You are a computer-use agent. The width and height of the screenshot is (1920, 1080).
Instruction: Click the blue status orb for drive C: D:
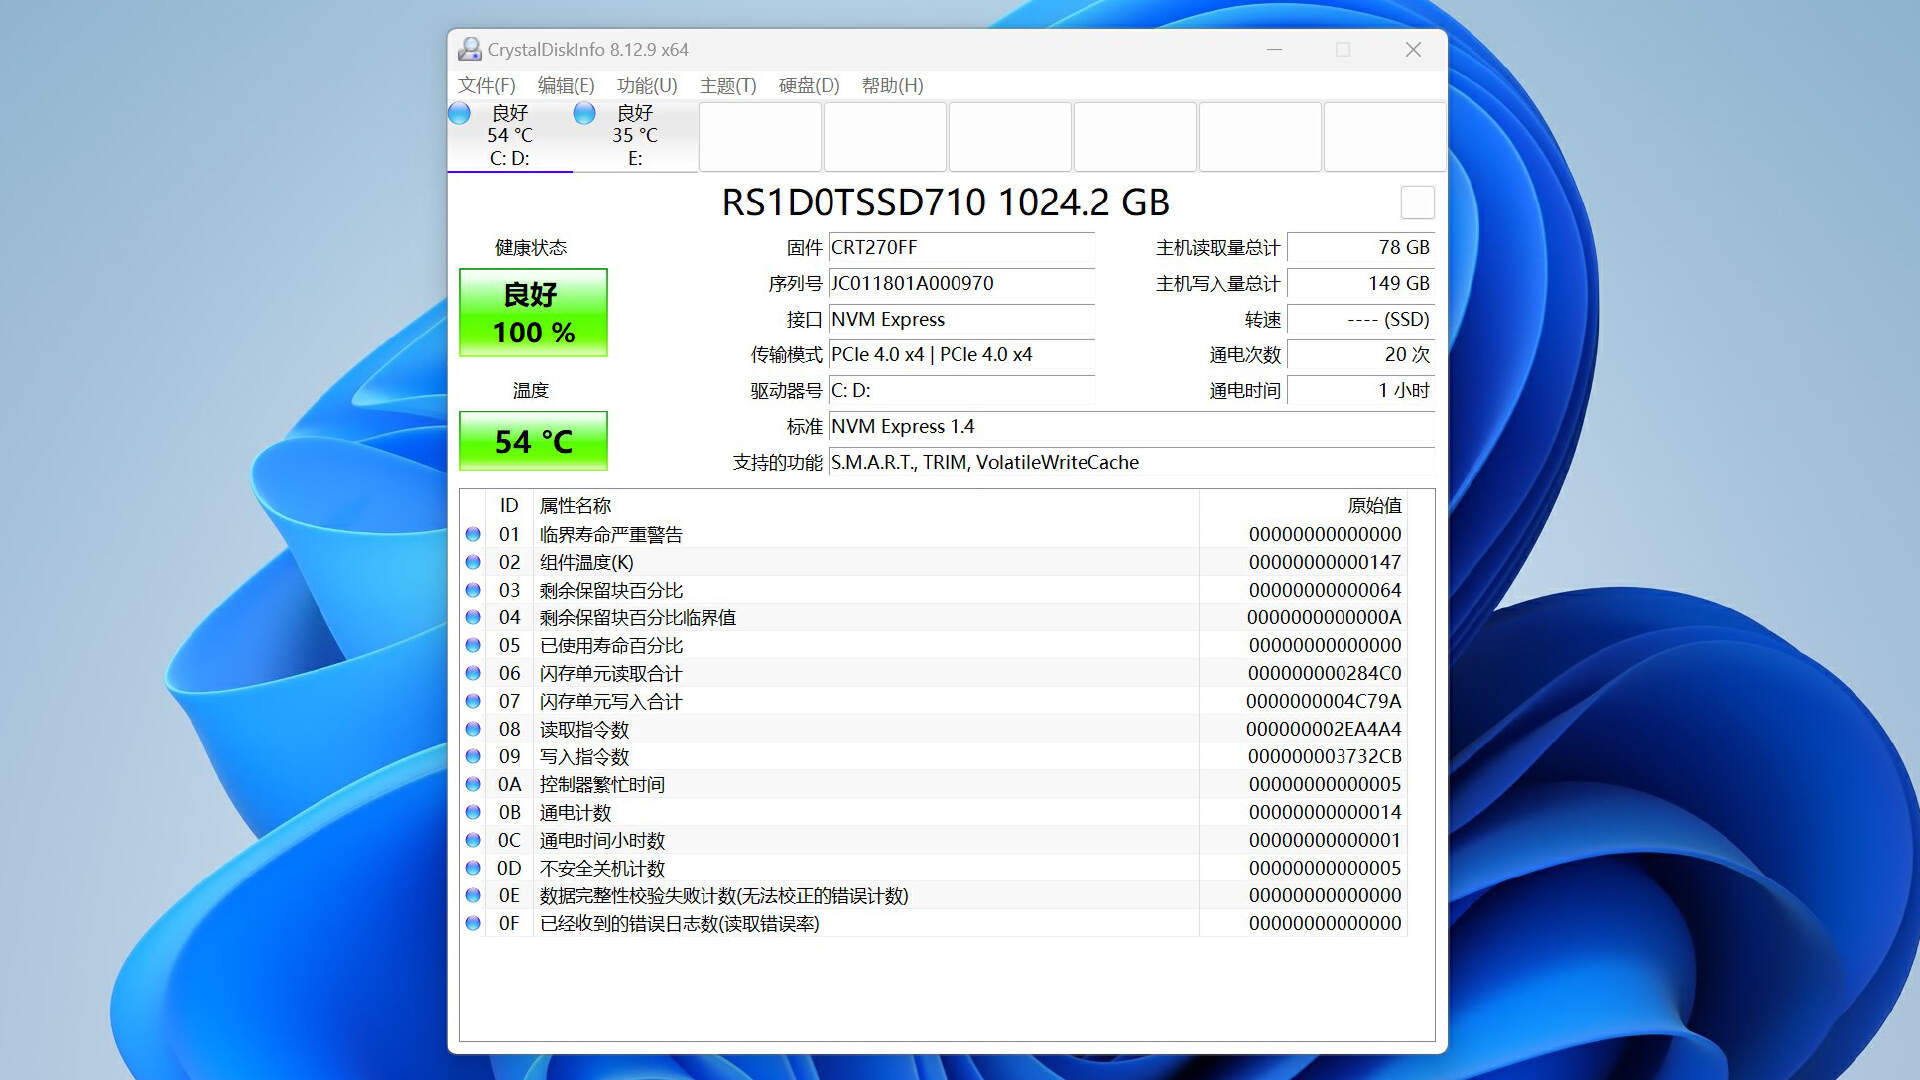coord(460,113)
